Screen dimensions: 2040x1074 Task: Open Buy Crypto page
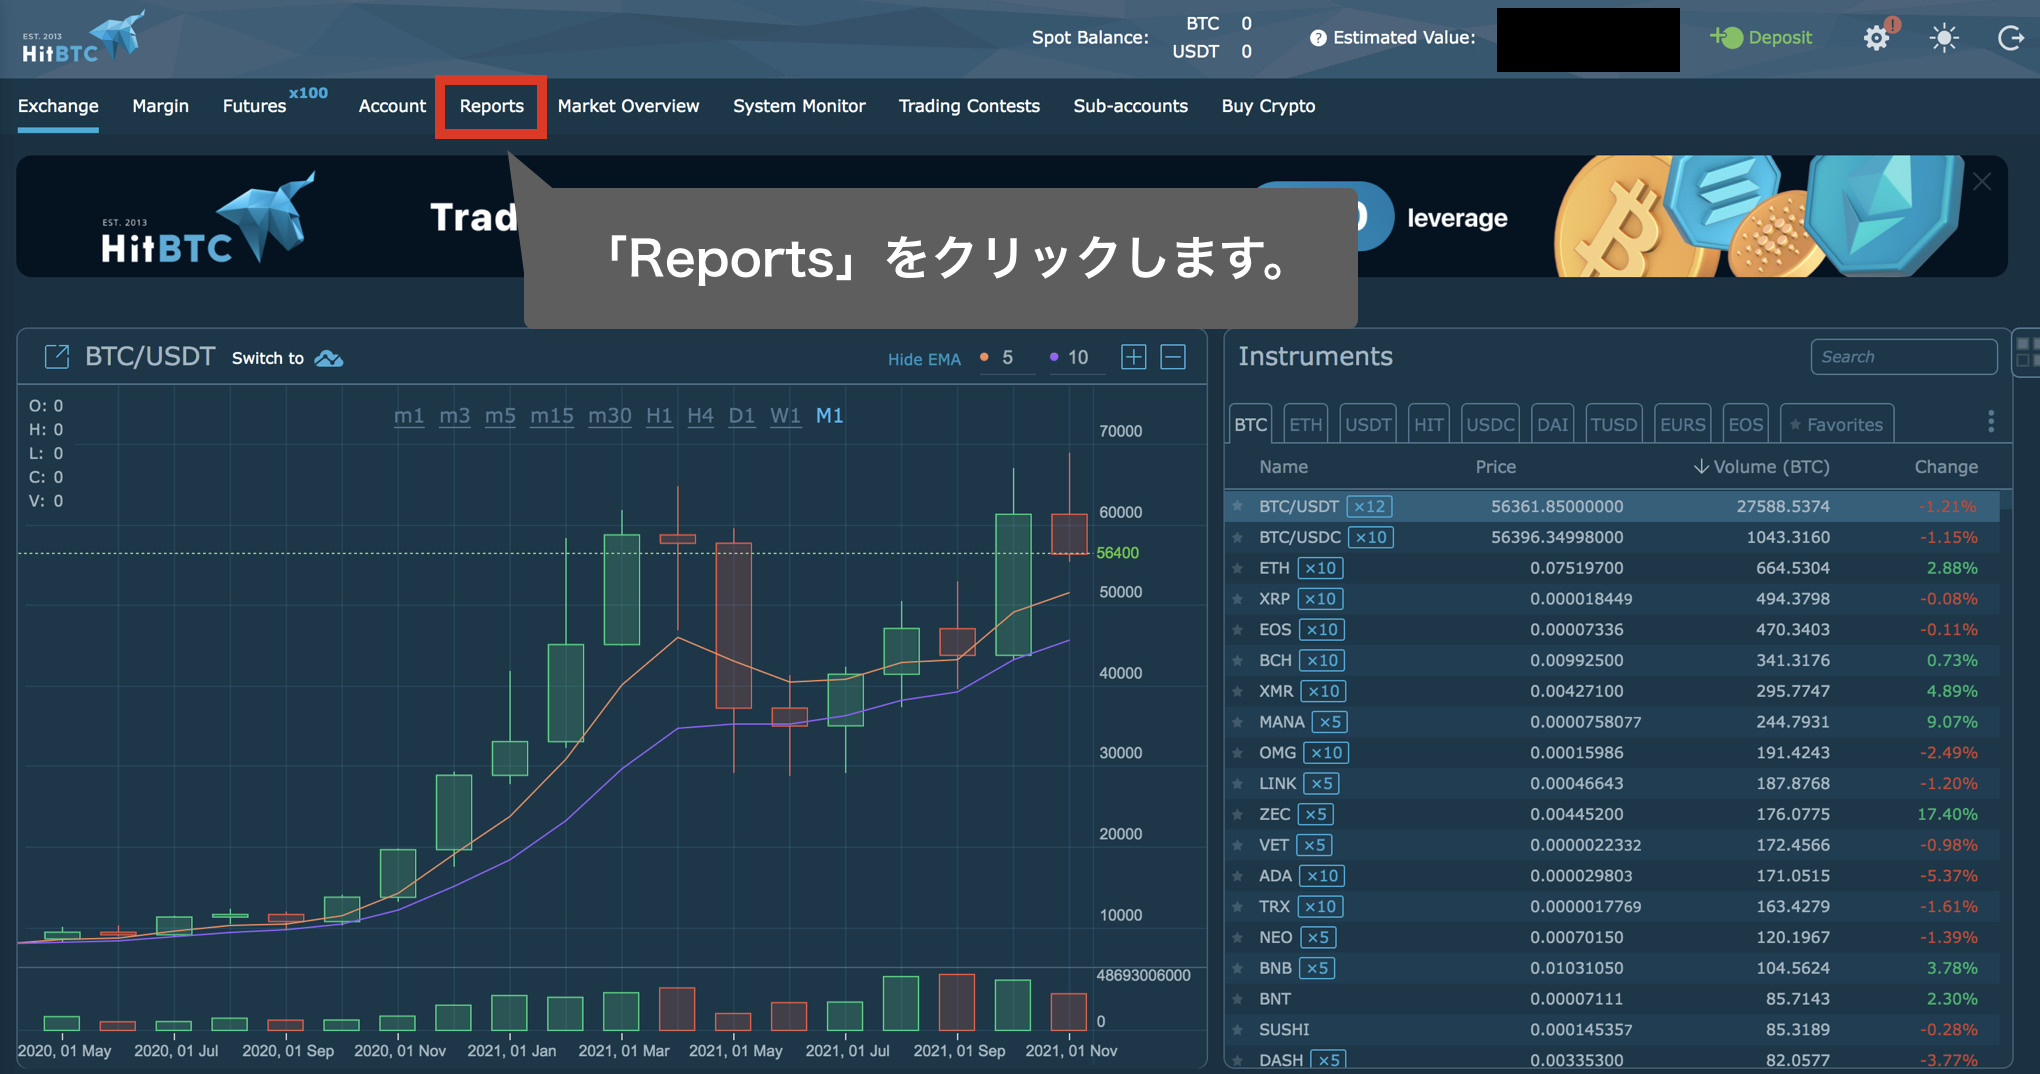[1268, 106]
